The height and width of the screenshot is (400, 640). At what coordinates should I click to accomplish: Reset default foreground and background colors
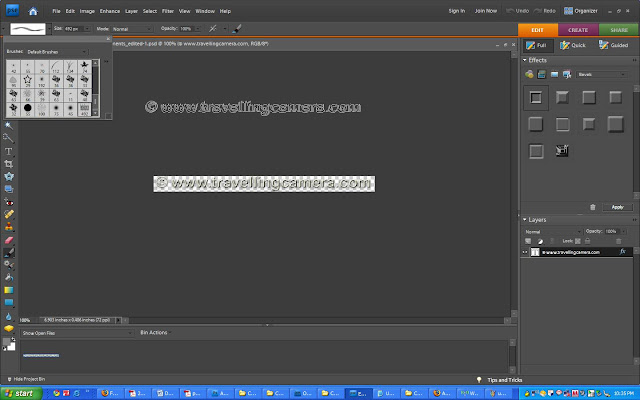point(4,349)
